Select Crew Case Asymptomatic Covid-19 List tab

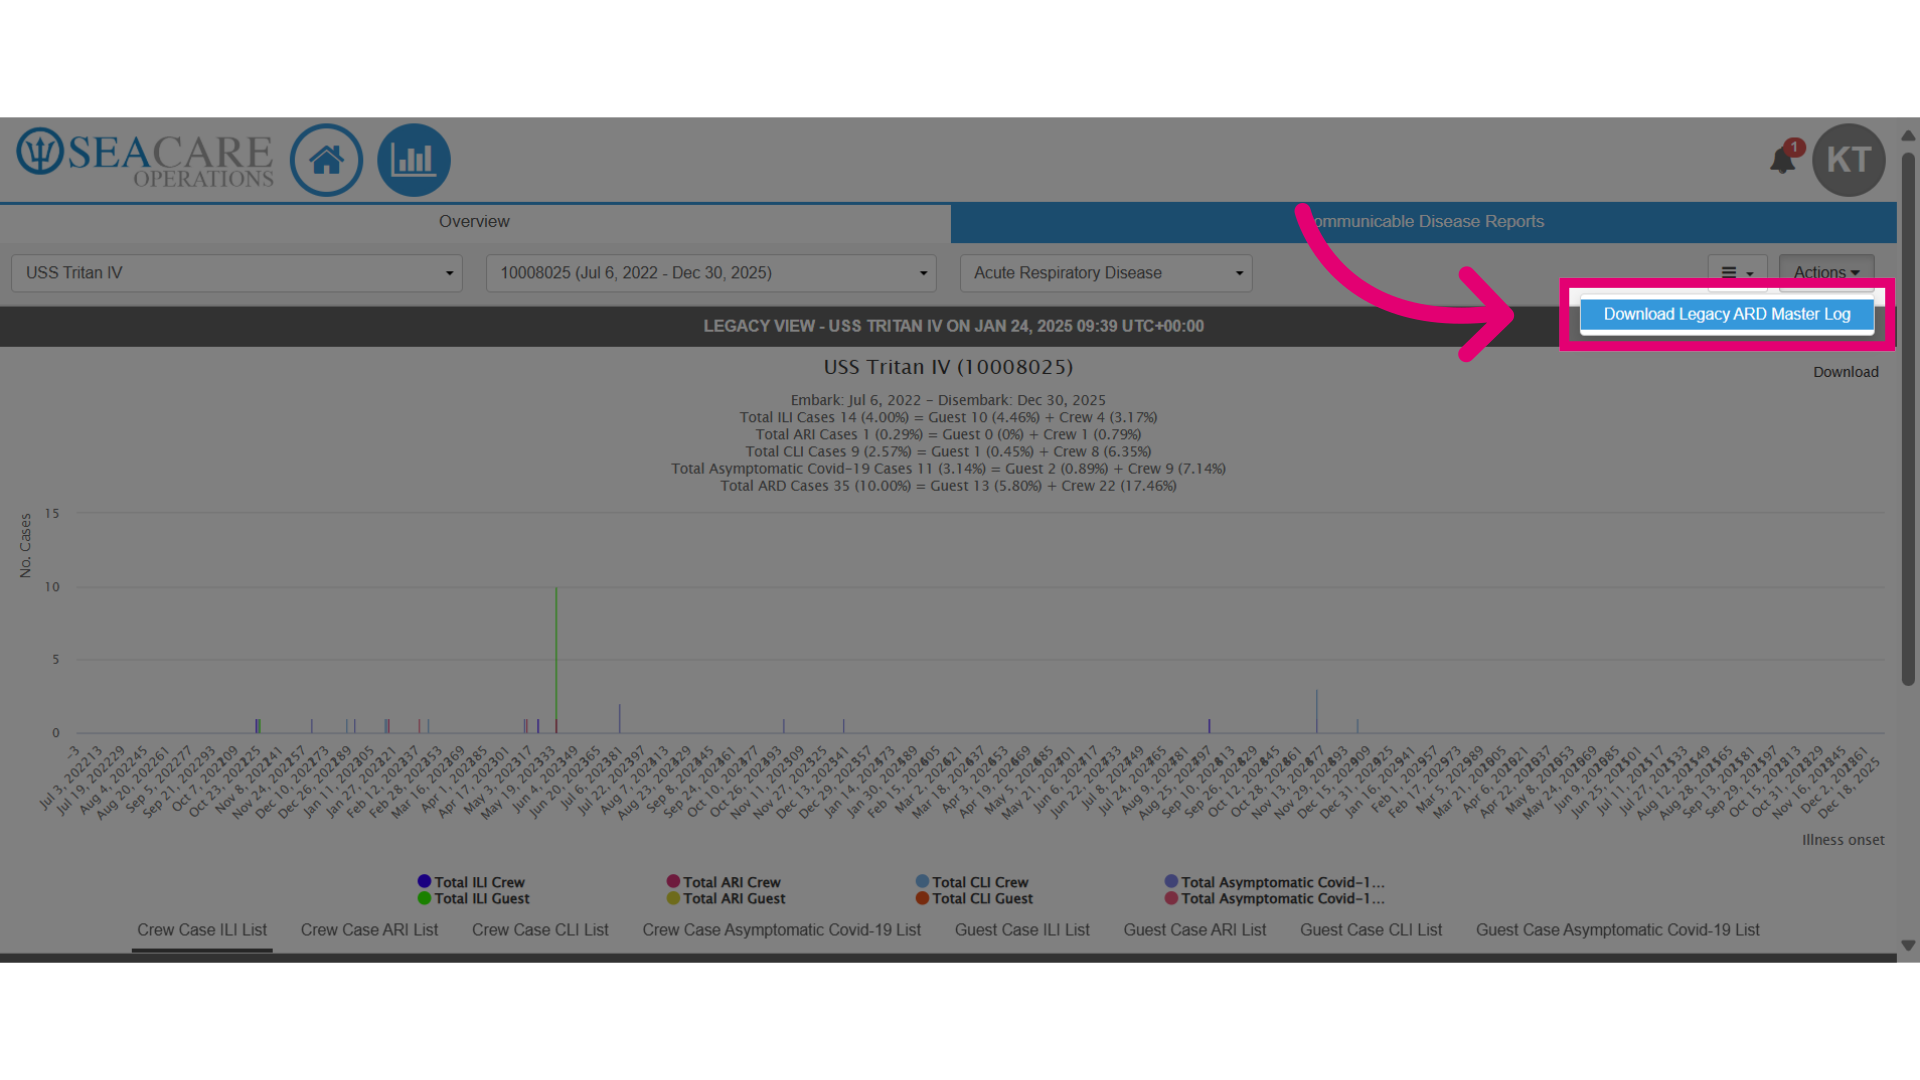(781, 930)
